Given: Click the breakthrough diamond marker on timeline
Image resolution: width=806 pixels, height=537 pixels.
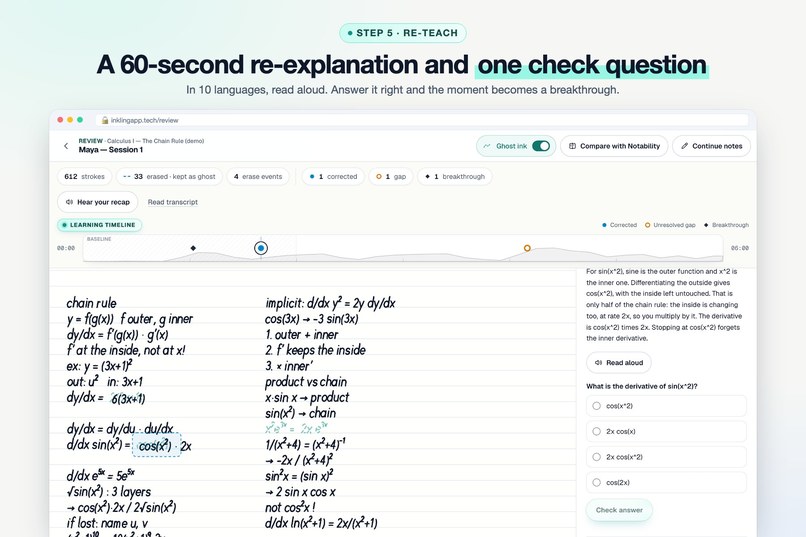Looking at the screenshot, I should pyautogui.click(x=193, y=248).
